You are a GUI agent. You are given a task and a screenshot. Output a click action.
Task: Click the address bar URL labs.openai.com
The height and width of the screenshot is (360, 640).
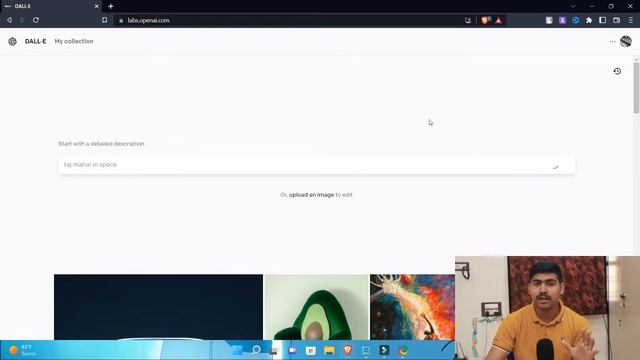[x=148, y=20]
